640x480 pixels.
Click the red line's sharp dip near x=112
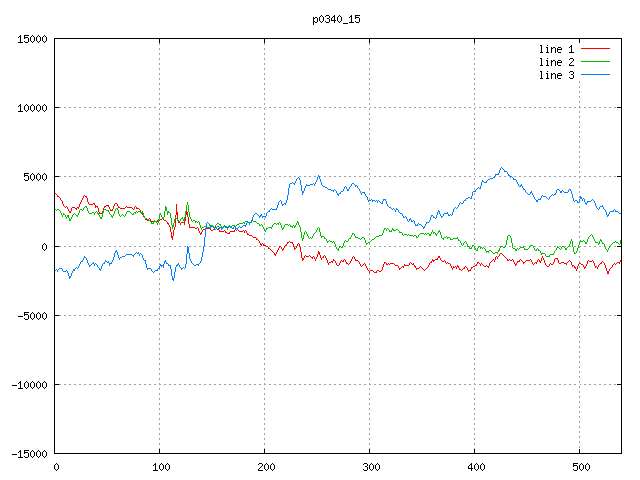pos(172,238)
